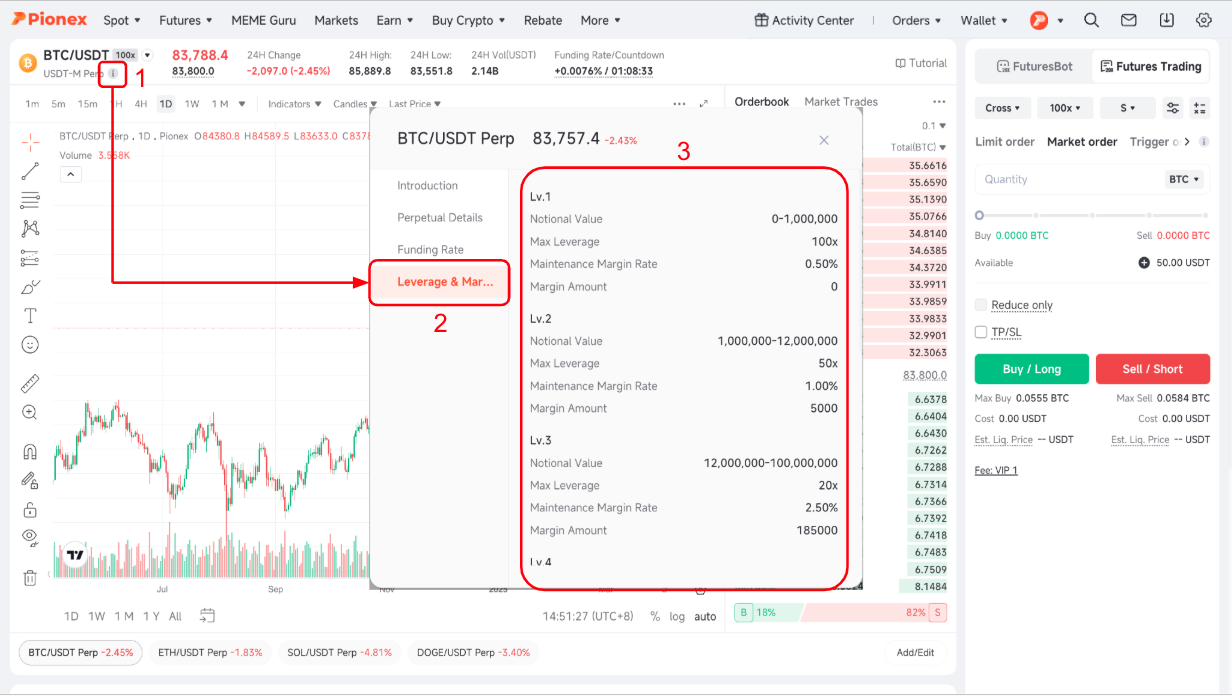Select the text annotation tool
This screenshot has height=696, width=1232.
coord(30,316)
